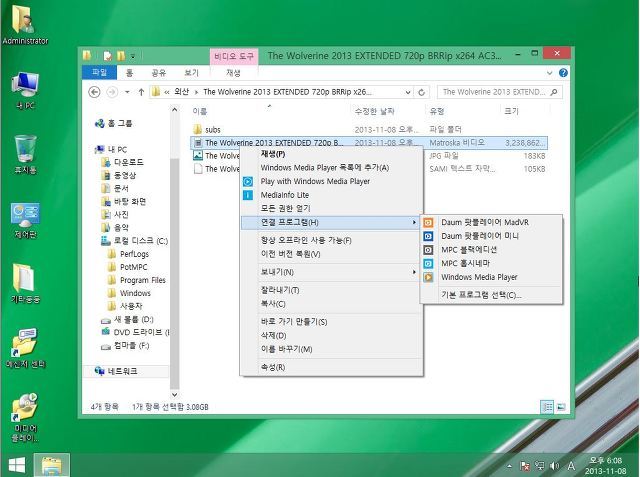Image resolution: width=640 pixels, height=477 pixels.
Task: Expand 보내기(N) submenu
Action: tap(331, 272)
